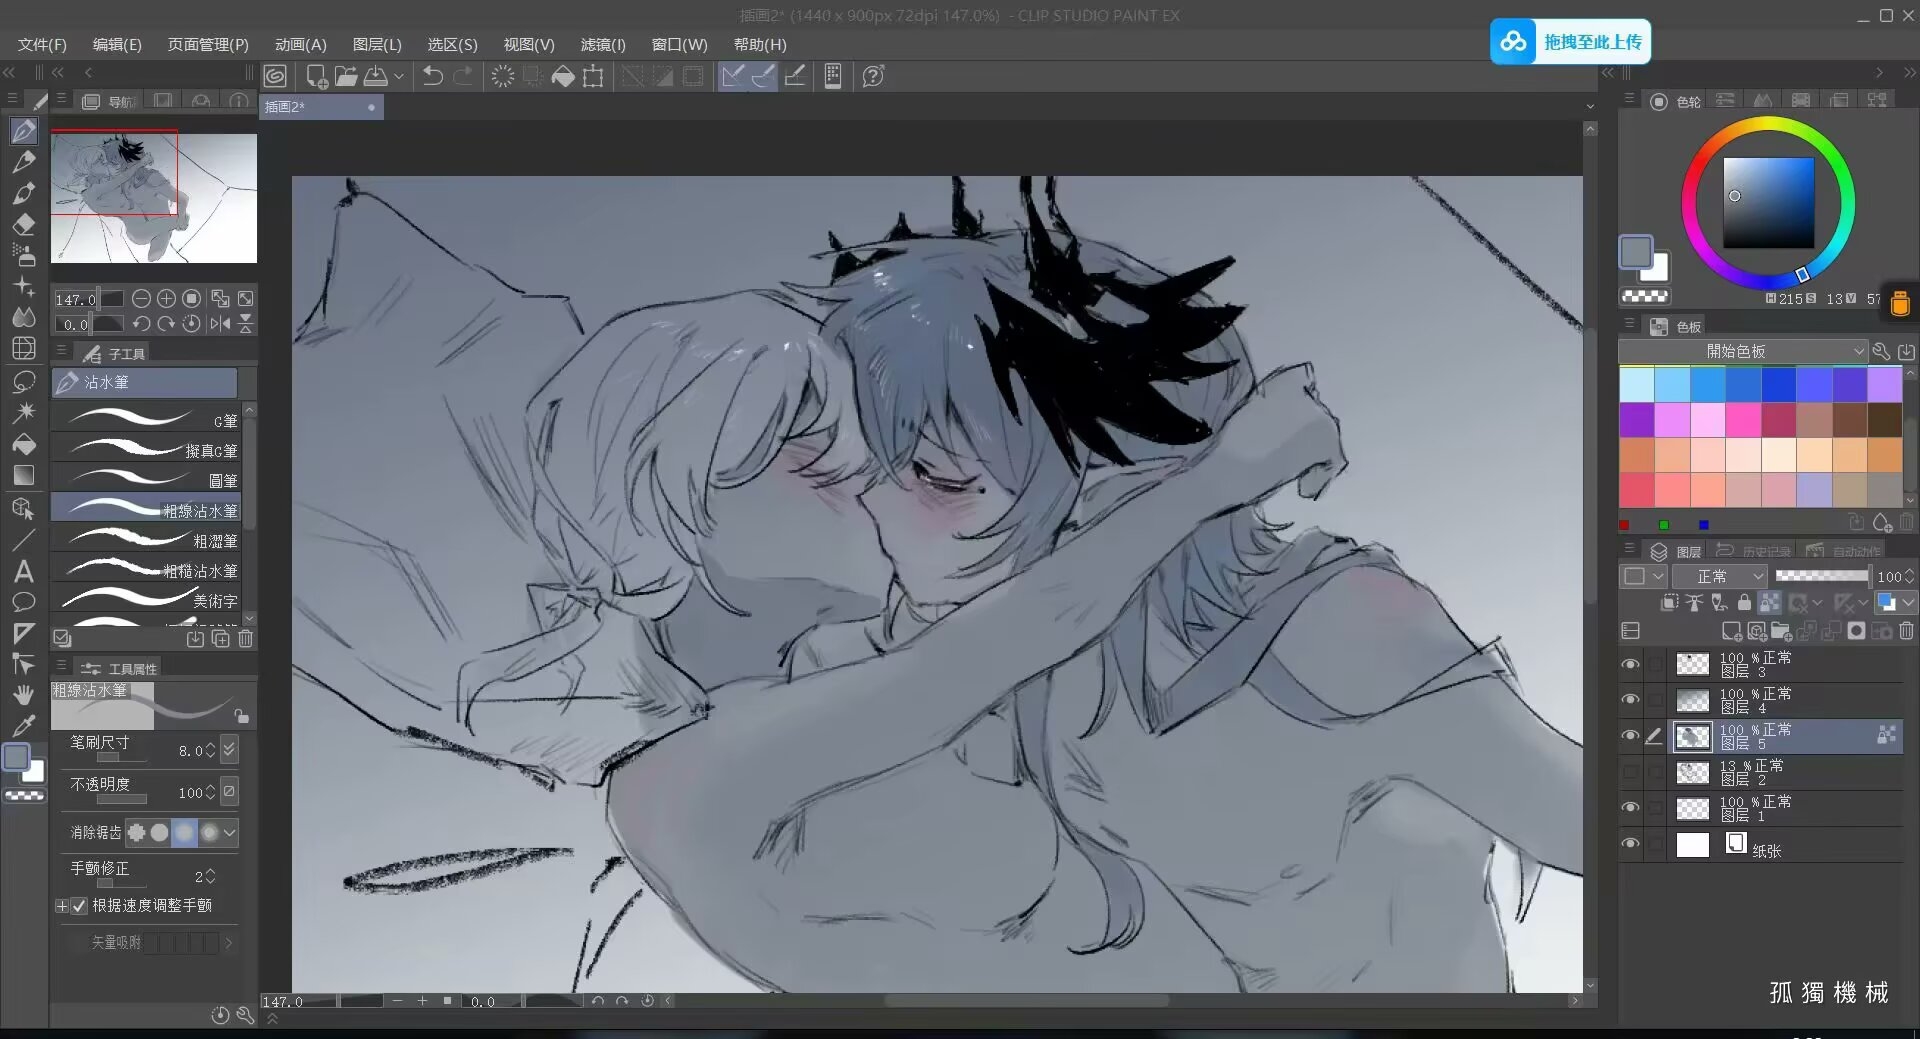Open the 正常 blending mode dropdown

pos(1720,576)
